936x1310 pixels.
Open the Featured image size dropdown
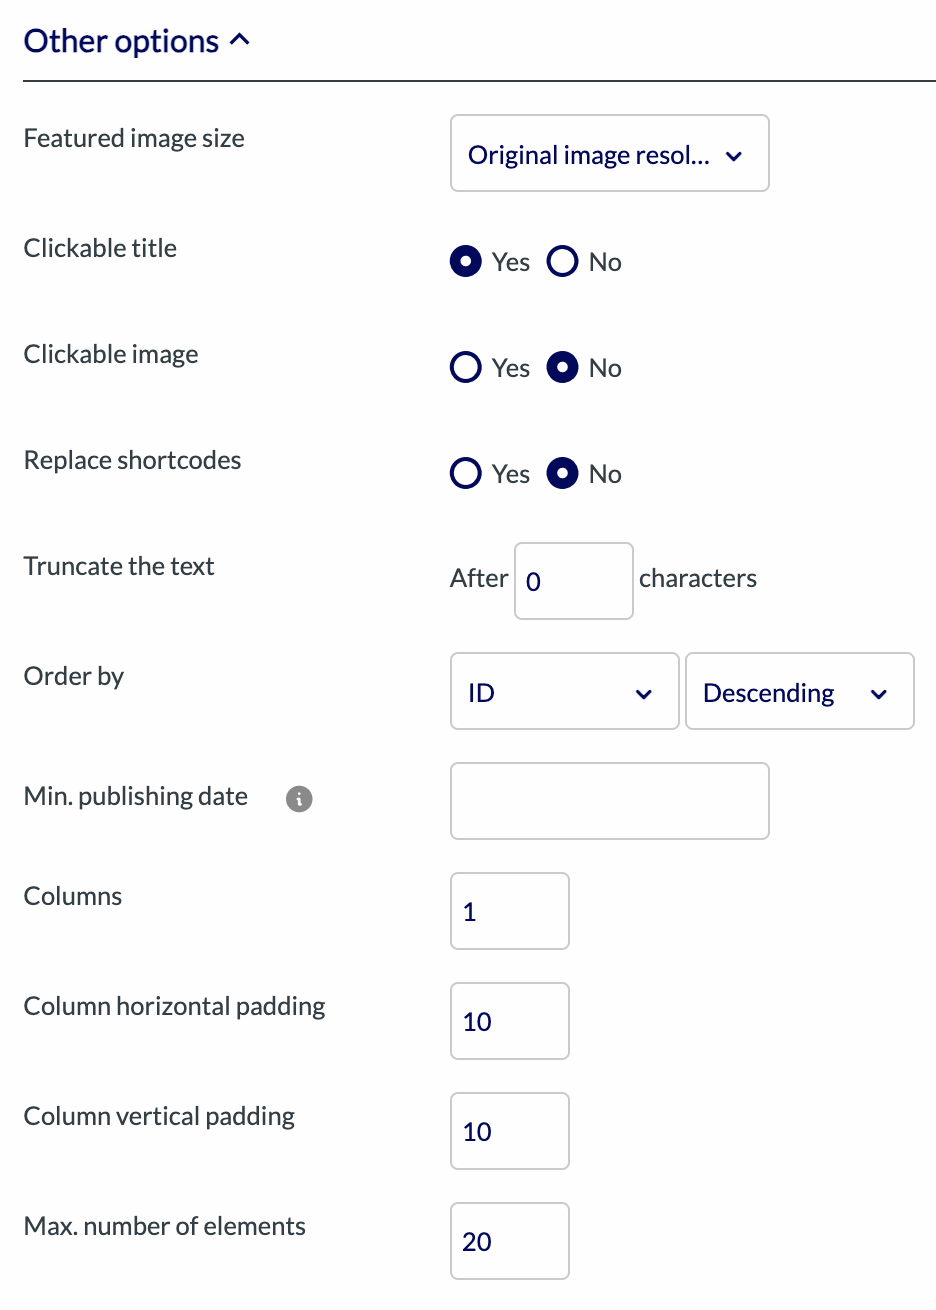click(x=609, y=154)
